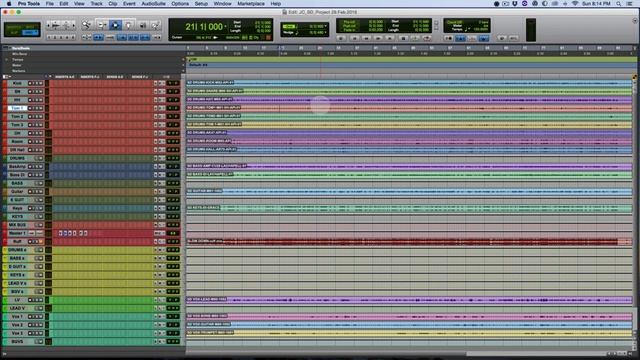This screenshot has height=360, width=640.
Task: Open the Clip menu
Action: pos(113,4)
